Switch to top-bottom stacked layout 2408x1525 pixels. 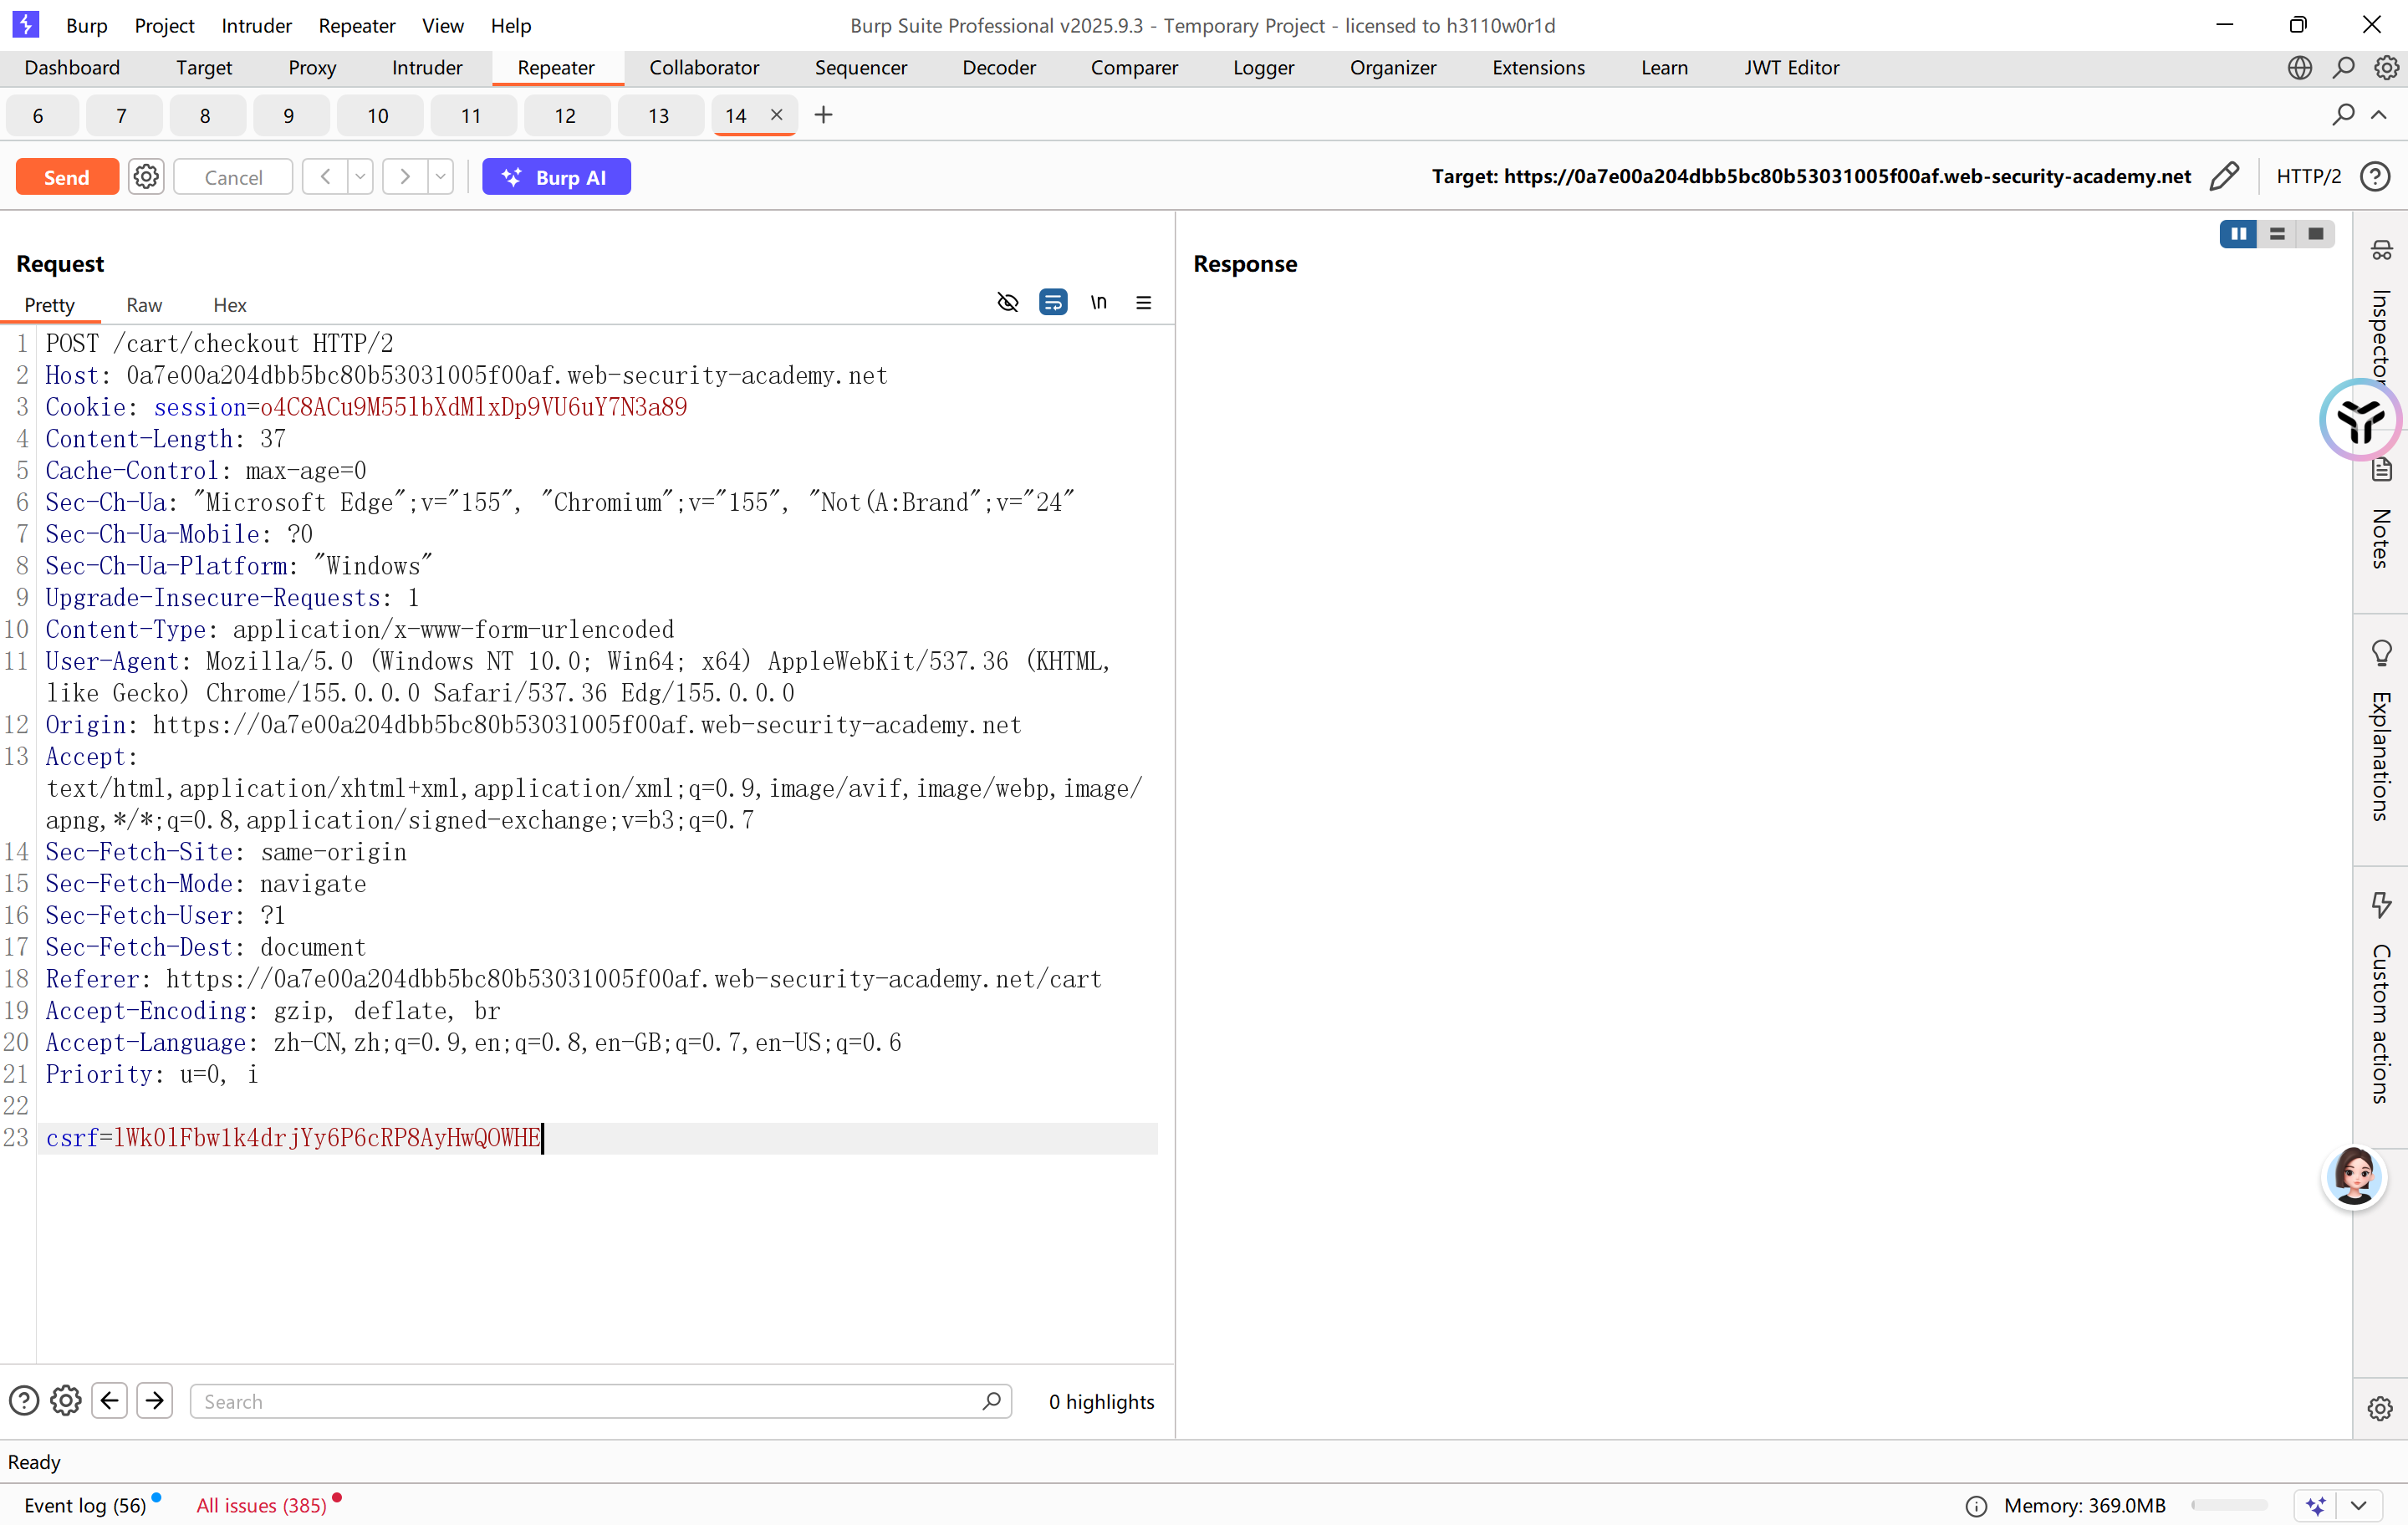2277,234
